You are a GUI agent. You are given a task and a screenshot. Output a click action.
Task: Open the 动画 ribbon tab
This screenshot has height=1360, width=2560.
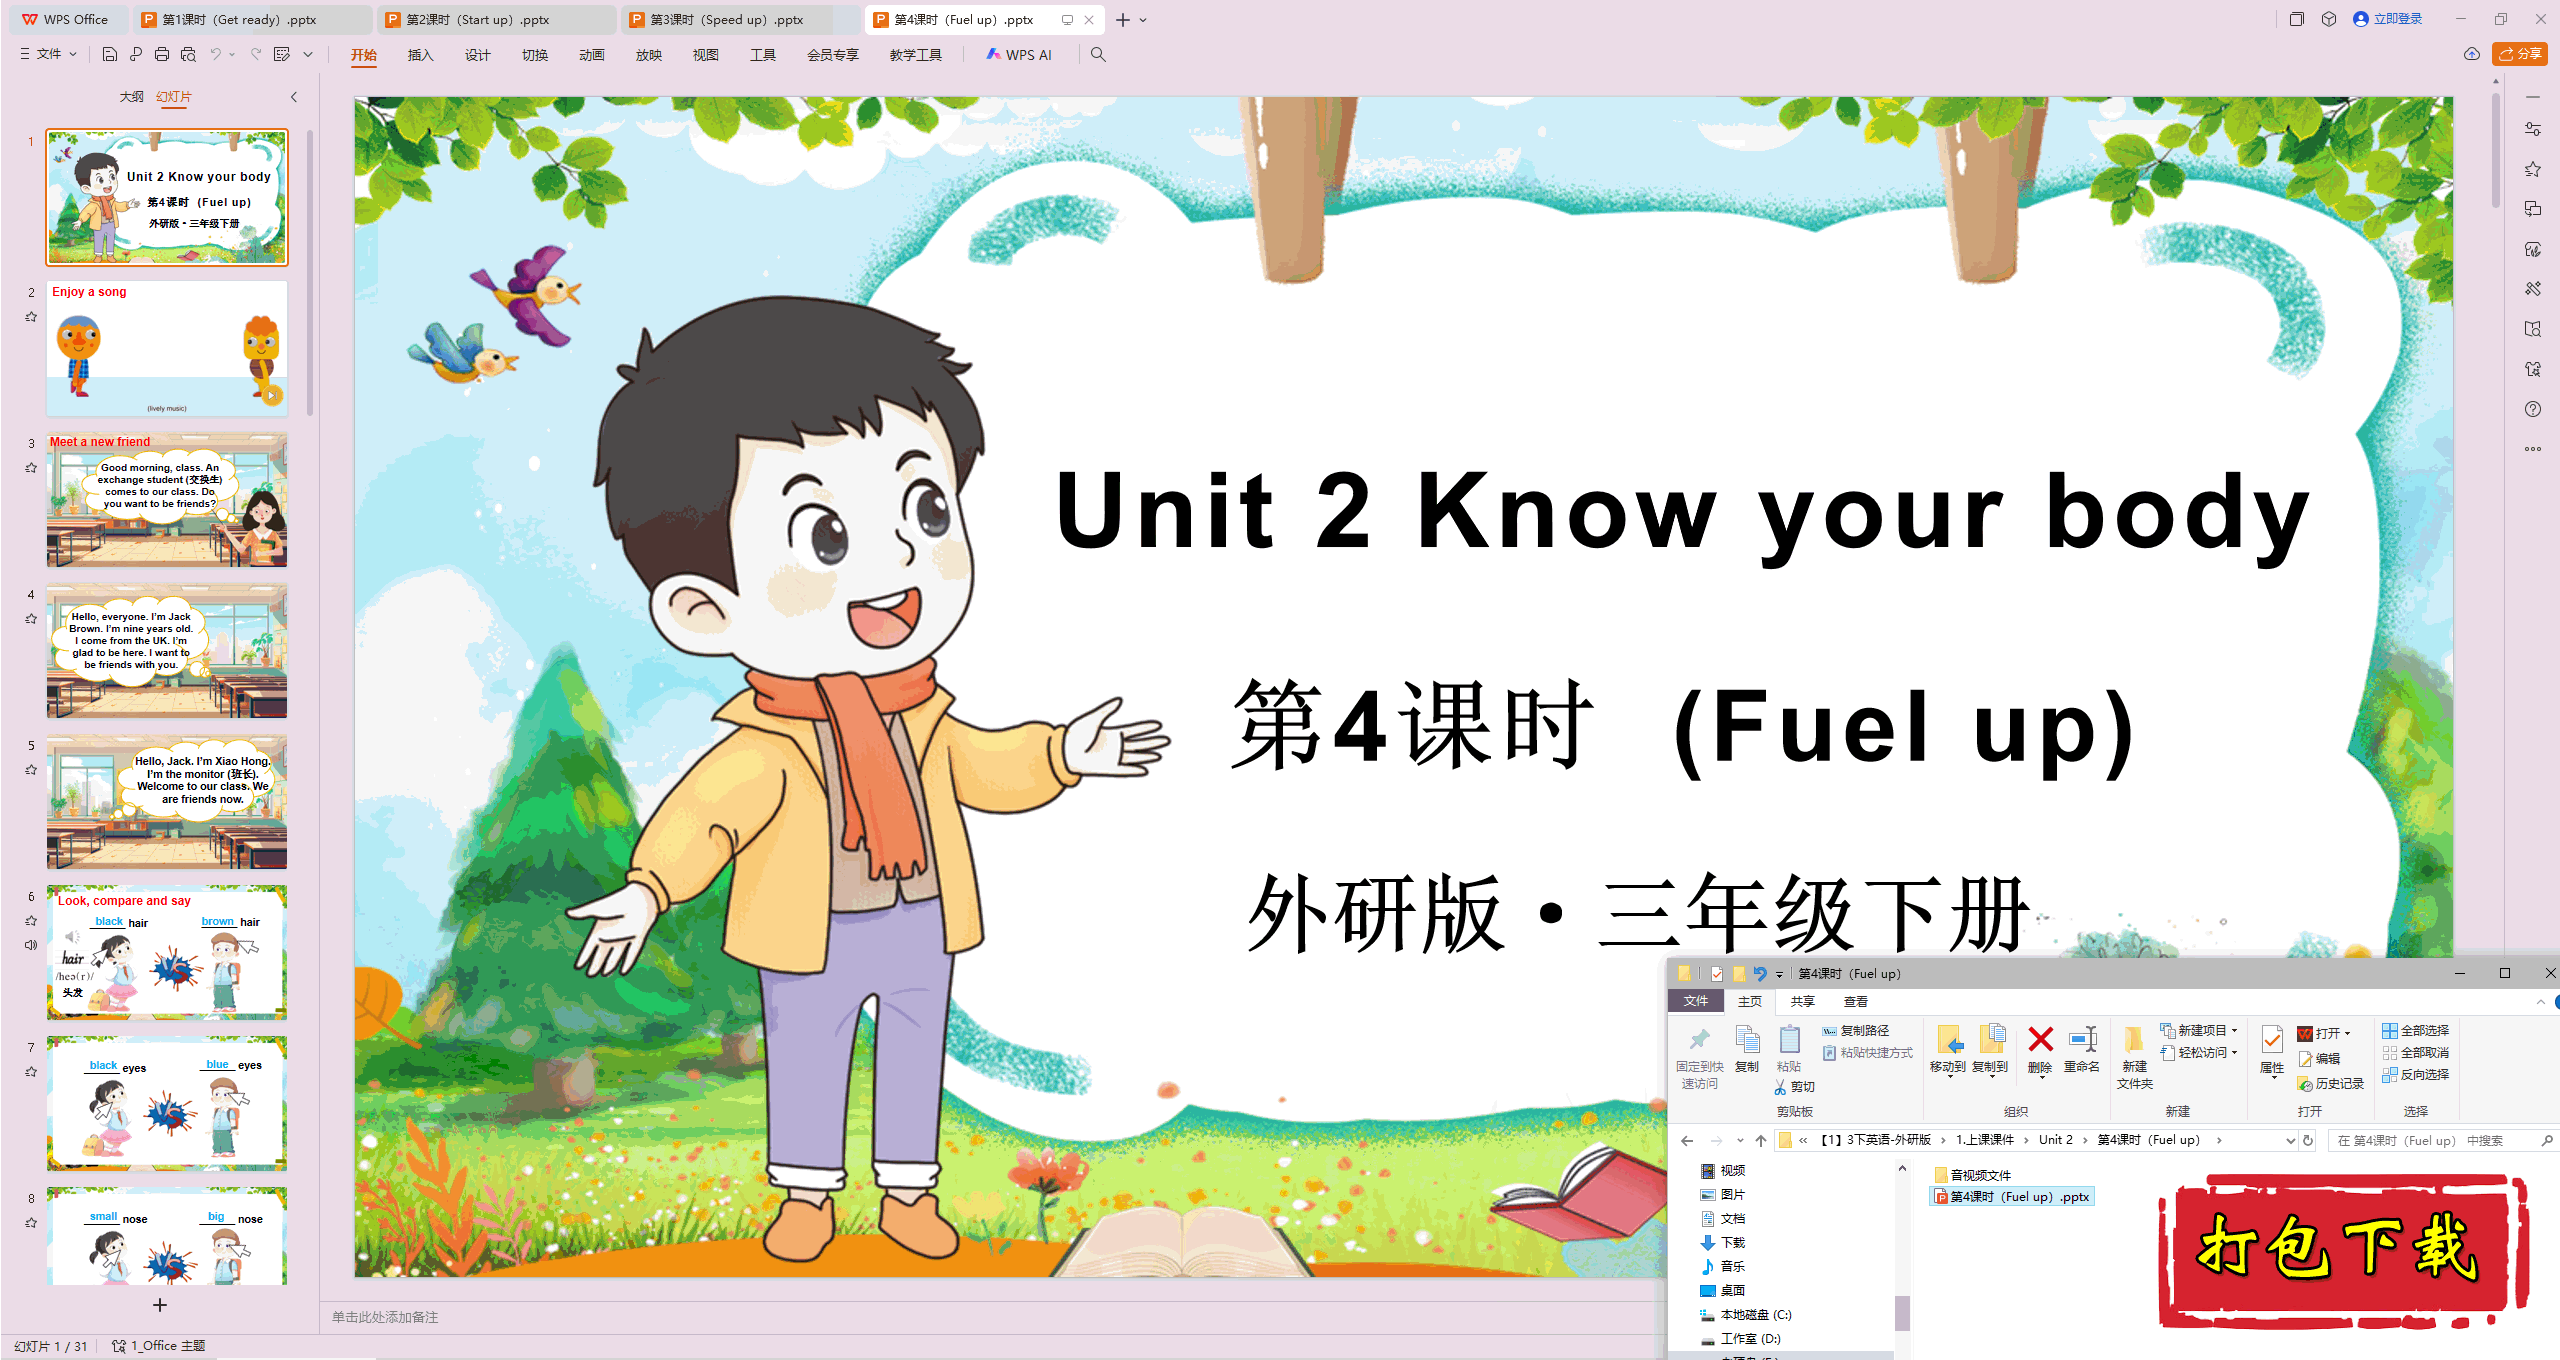click(x=591, y=55)
